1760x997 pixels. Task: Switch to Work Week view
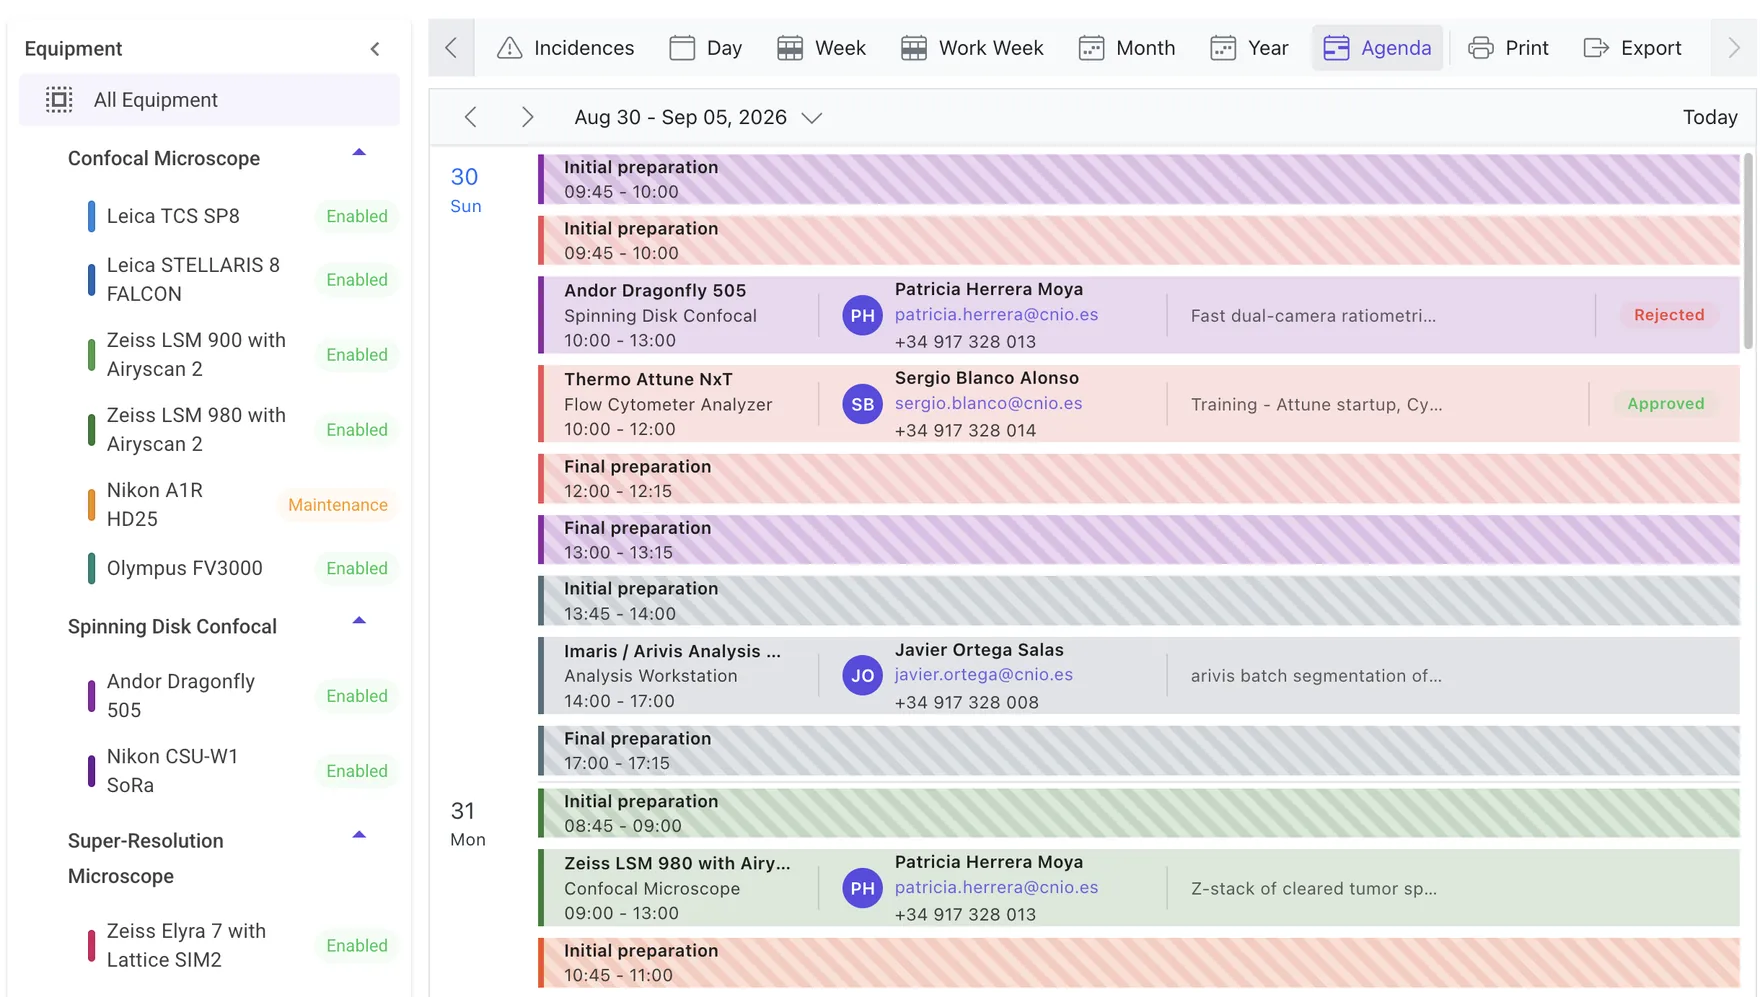point(971,48)
